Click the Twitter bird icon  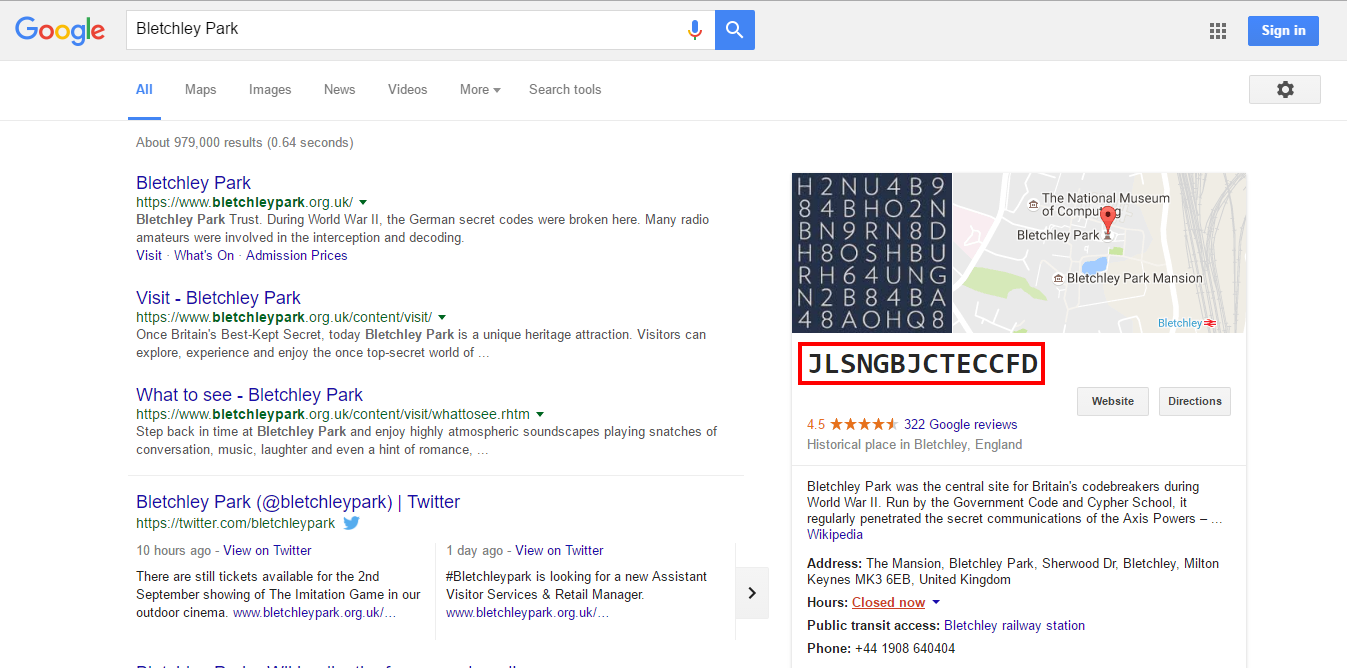pyautogui.click(x=351, y=523)
